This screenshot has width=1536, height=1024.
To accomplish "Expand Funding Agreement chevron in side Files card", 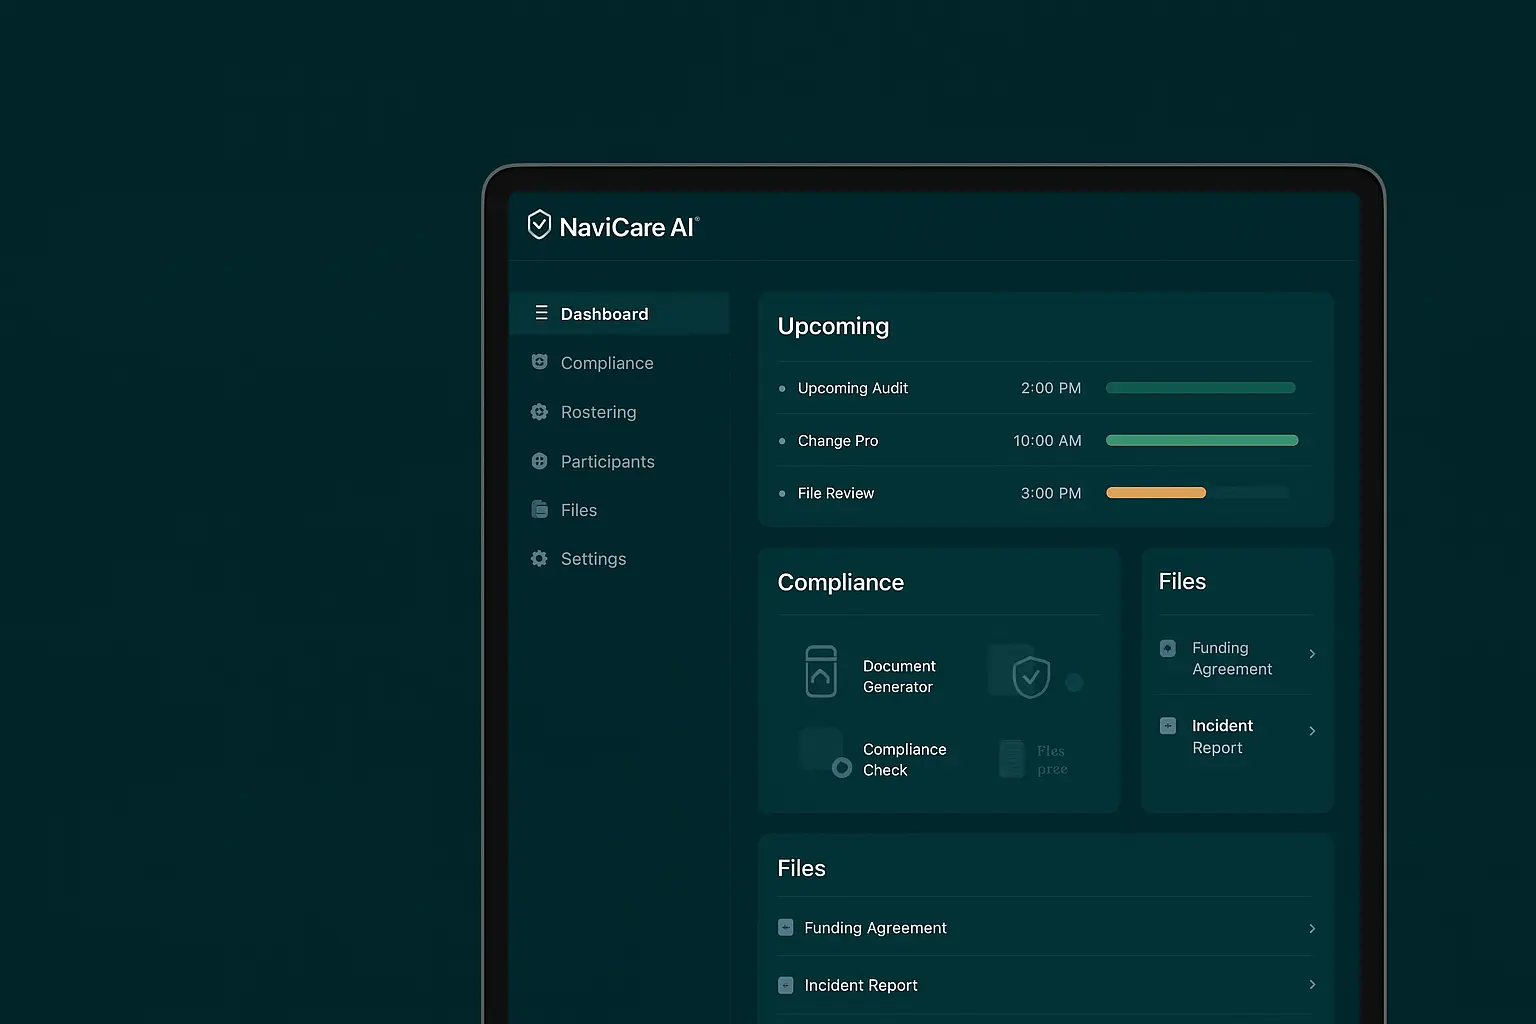I will 1312,654.
